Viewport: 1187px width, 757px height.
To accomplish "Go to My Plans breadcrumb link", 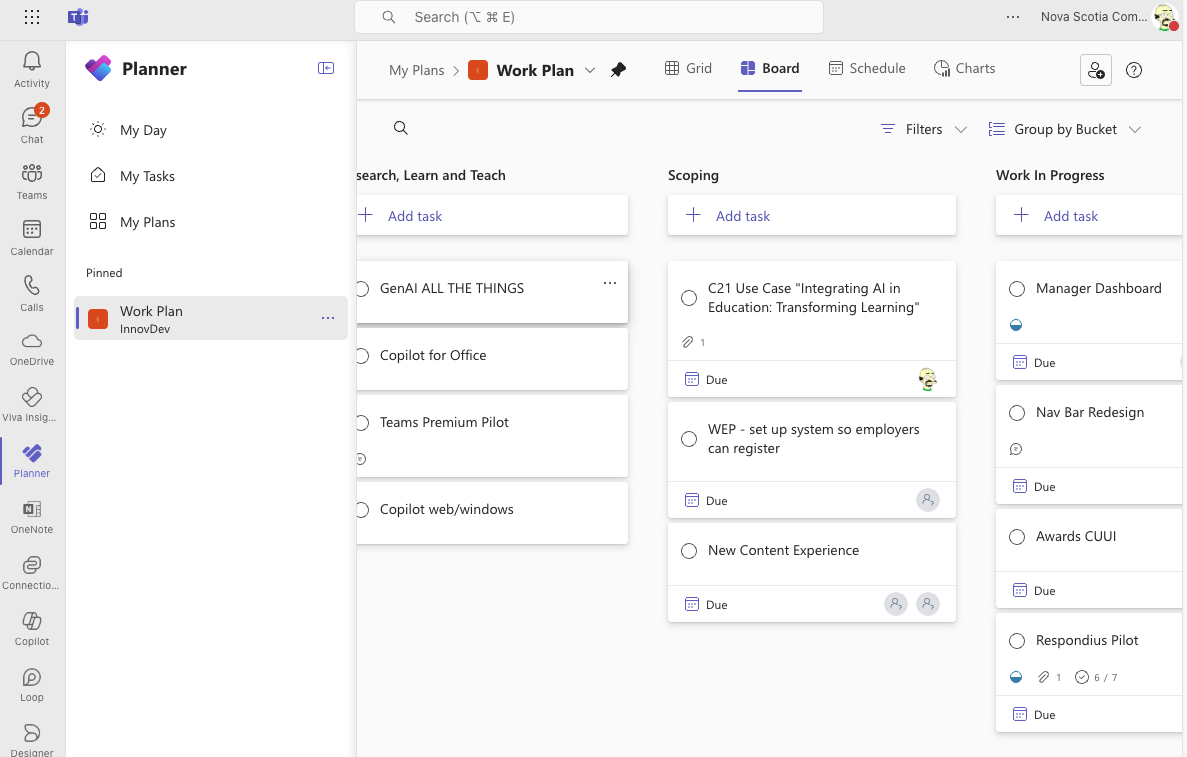I will tap(416, 70).
